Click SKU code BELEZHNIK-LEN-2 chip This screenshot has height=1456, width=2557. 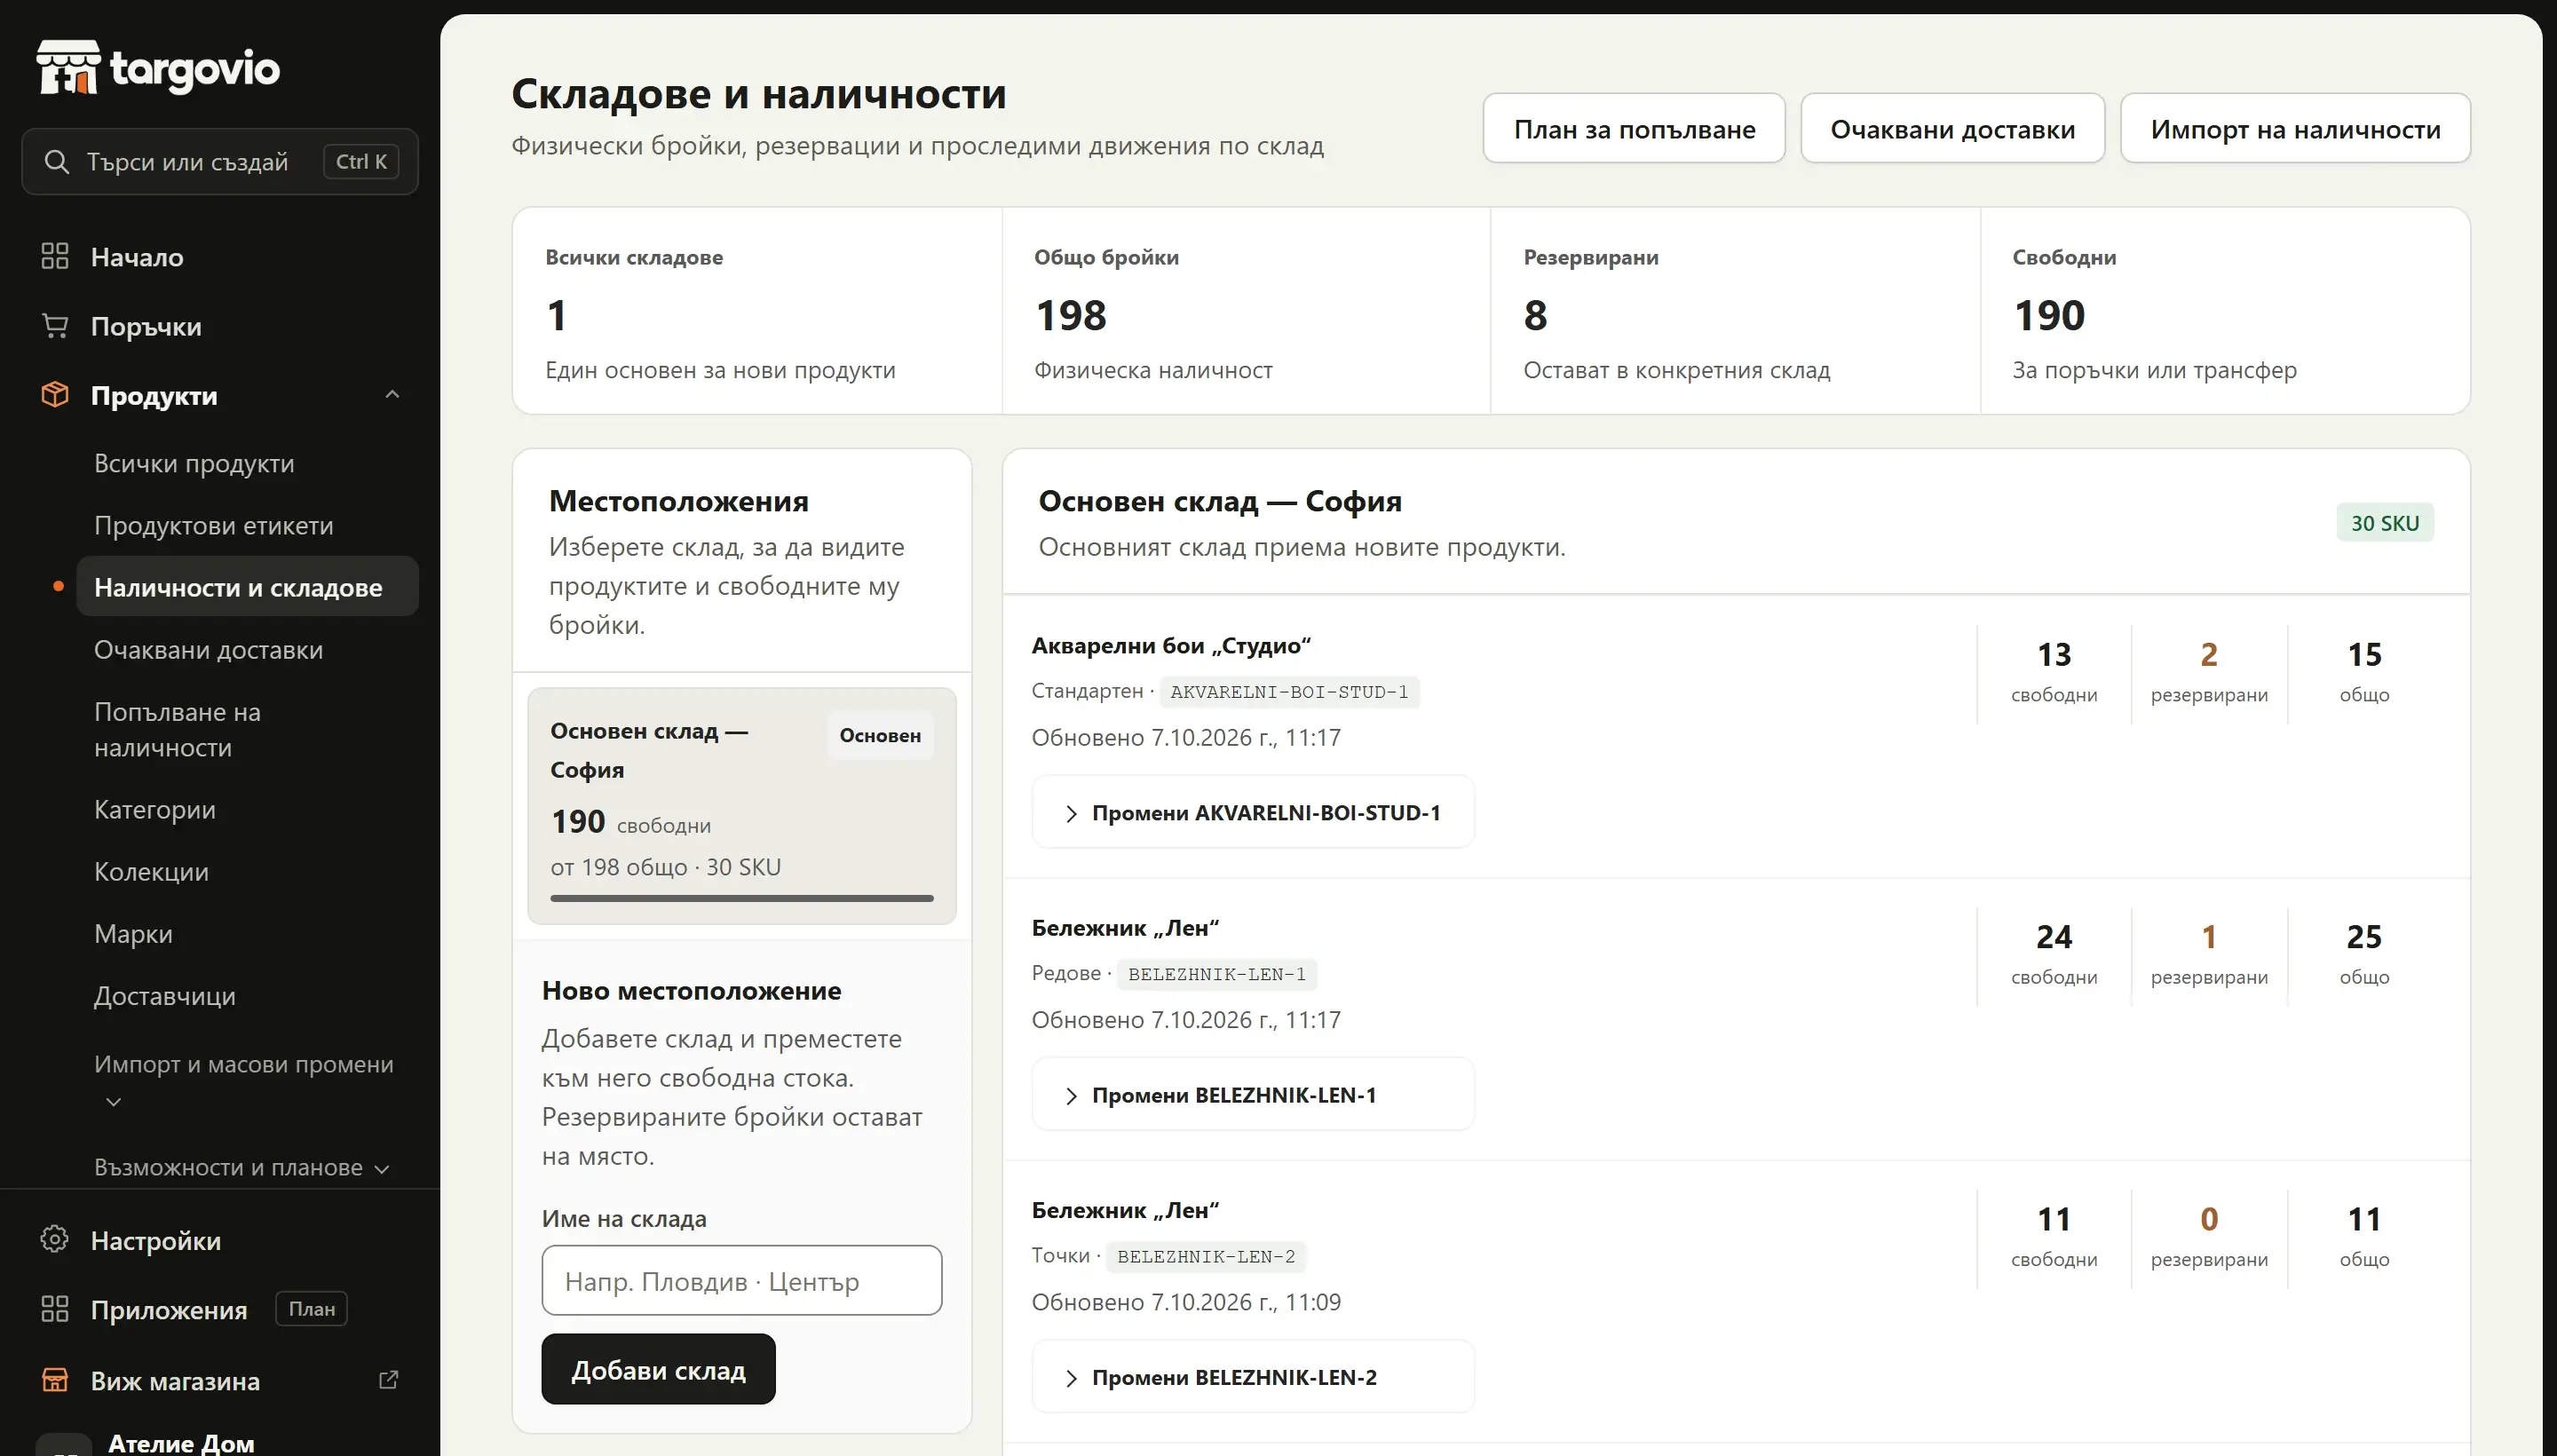tap(1205, 1255)
